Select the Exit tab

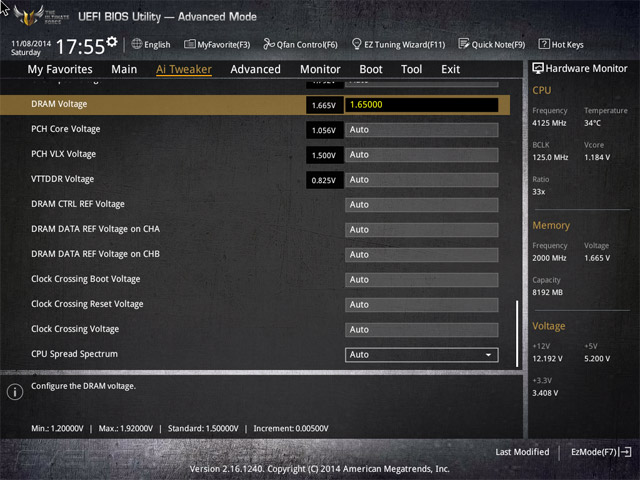coord(450,69)
